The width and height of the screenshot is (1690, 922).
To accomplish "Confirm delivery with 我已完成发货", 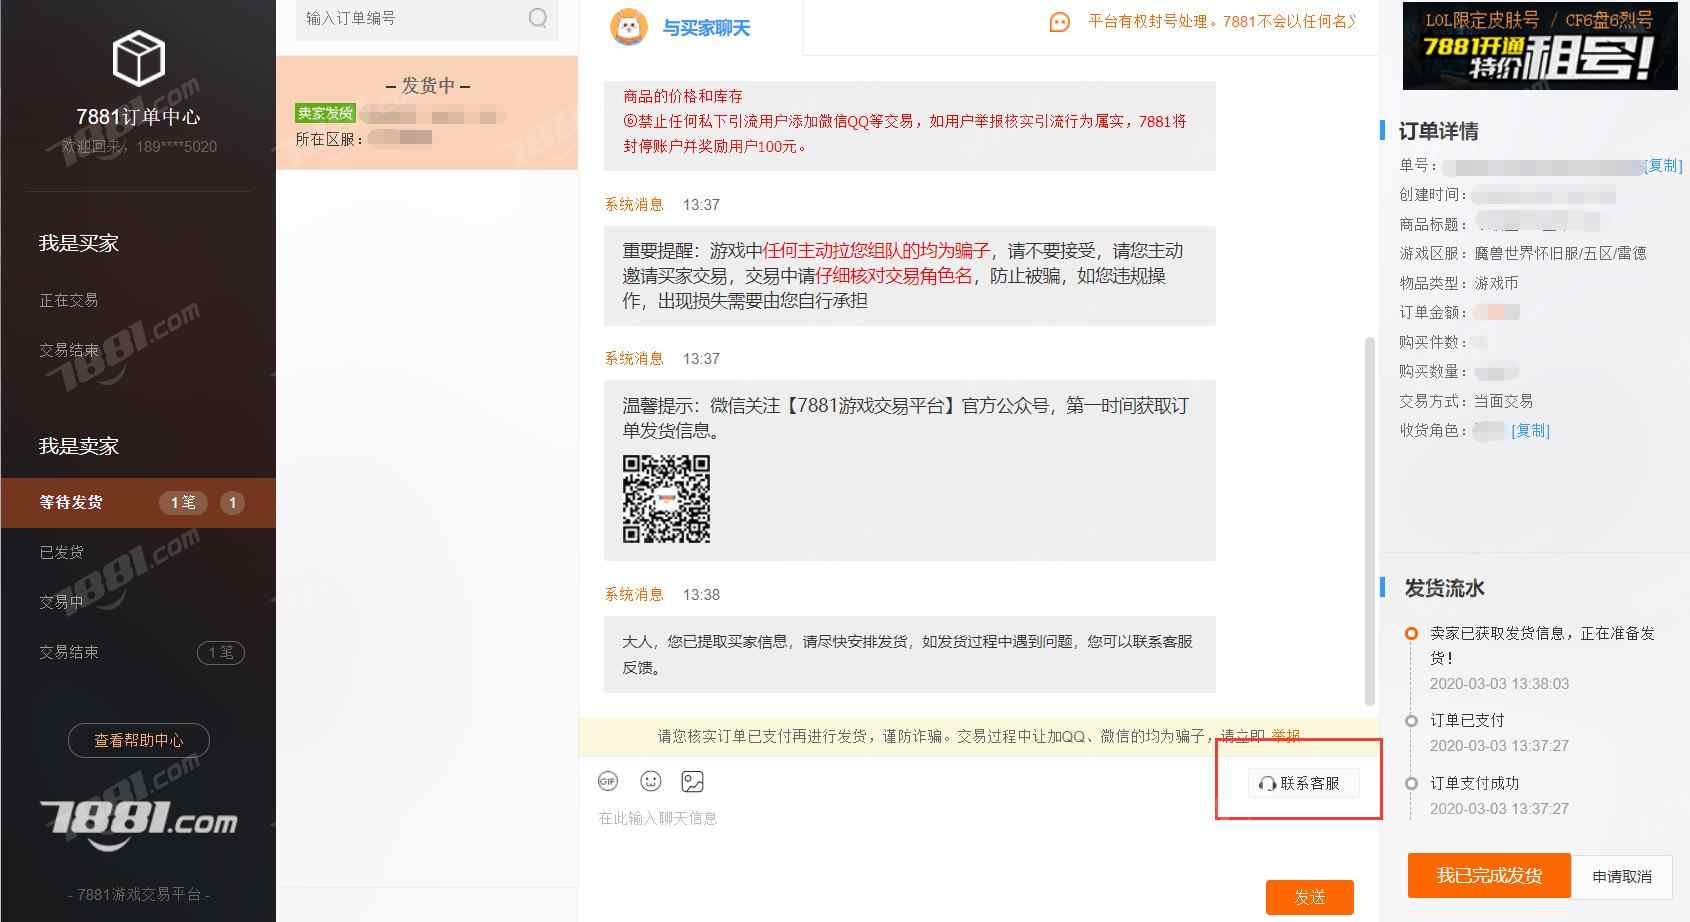I will click(1489, 876).
